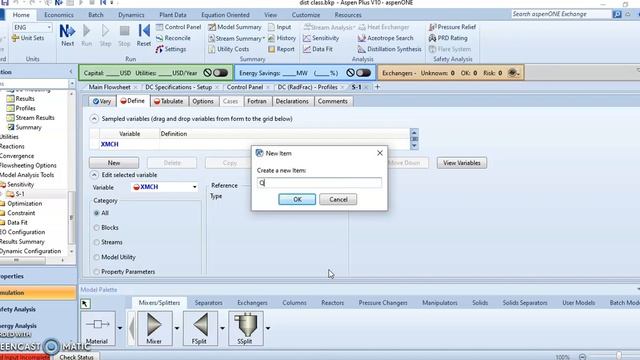This screenshot has width=640, height=360.
Task: Search aspenONE Exchange with magnifier icon
Action: [617, 14]
